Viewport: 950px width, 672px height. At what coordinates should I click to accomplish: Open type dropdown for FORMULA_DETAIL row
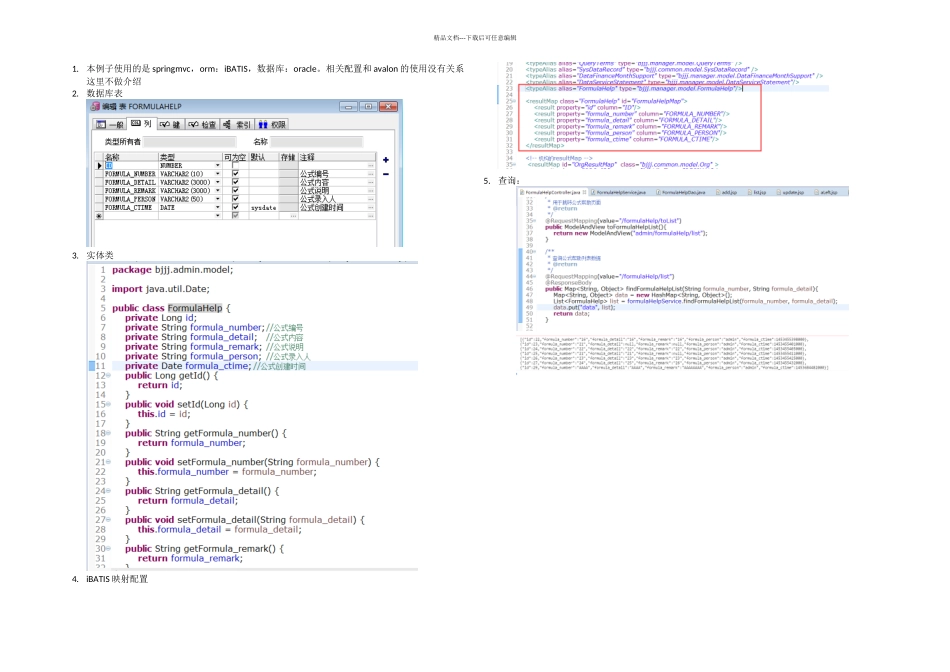tap(218, 182)
